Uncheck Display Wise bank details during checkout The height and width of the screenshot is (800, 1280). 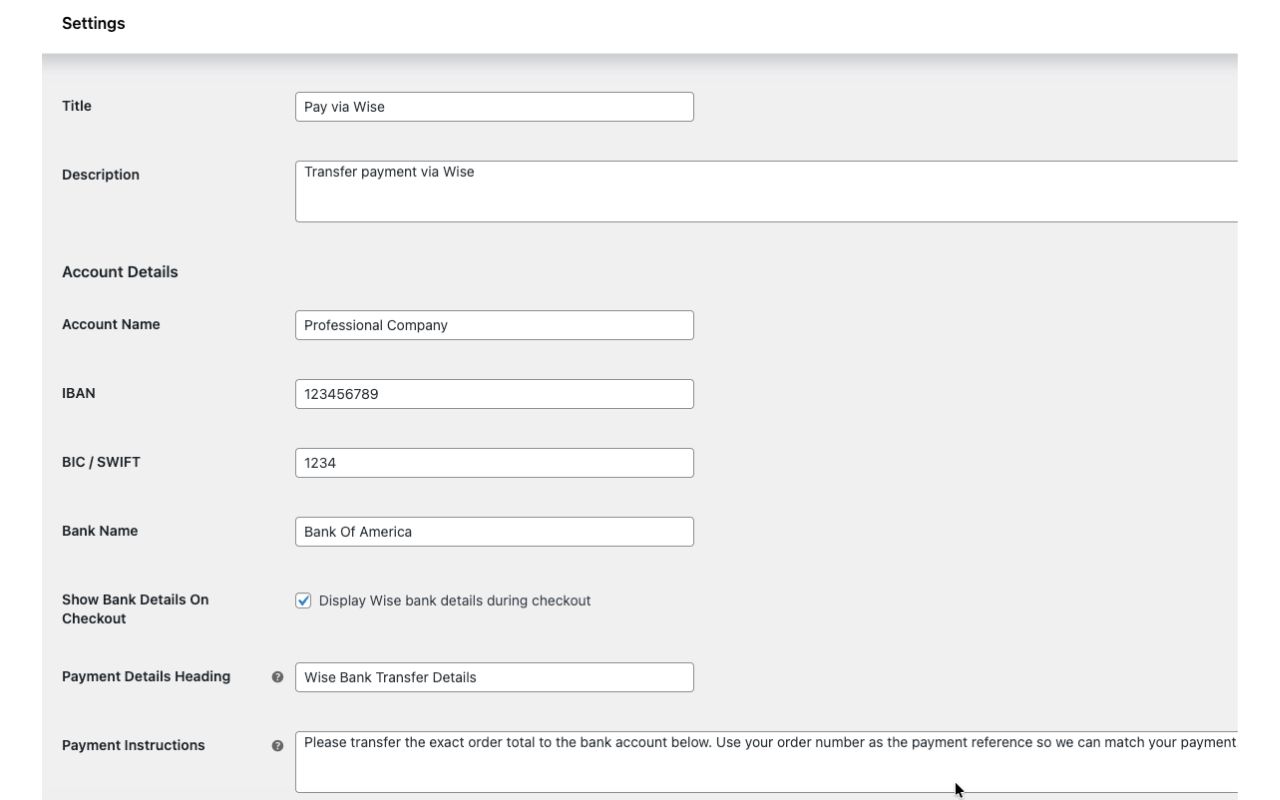pos(303,601)
